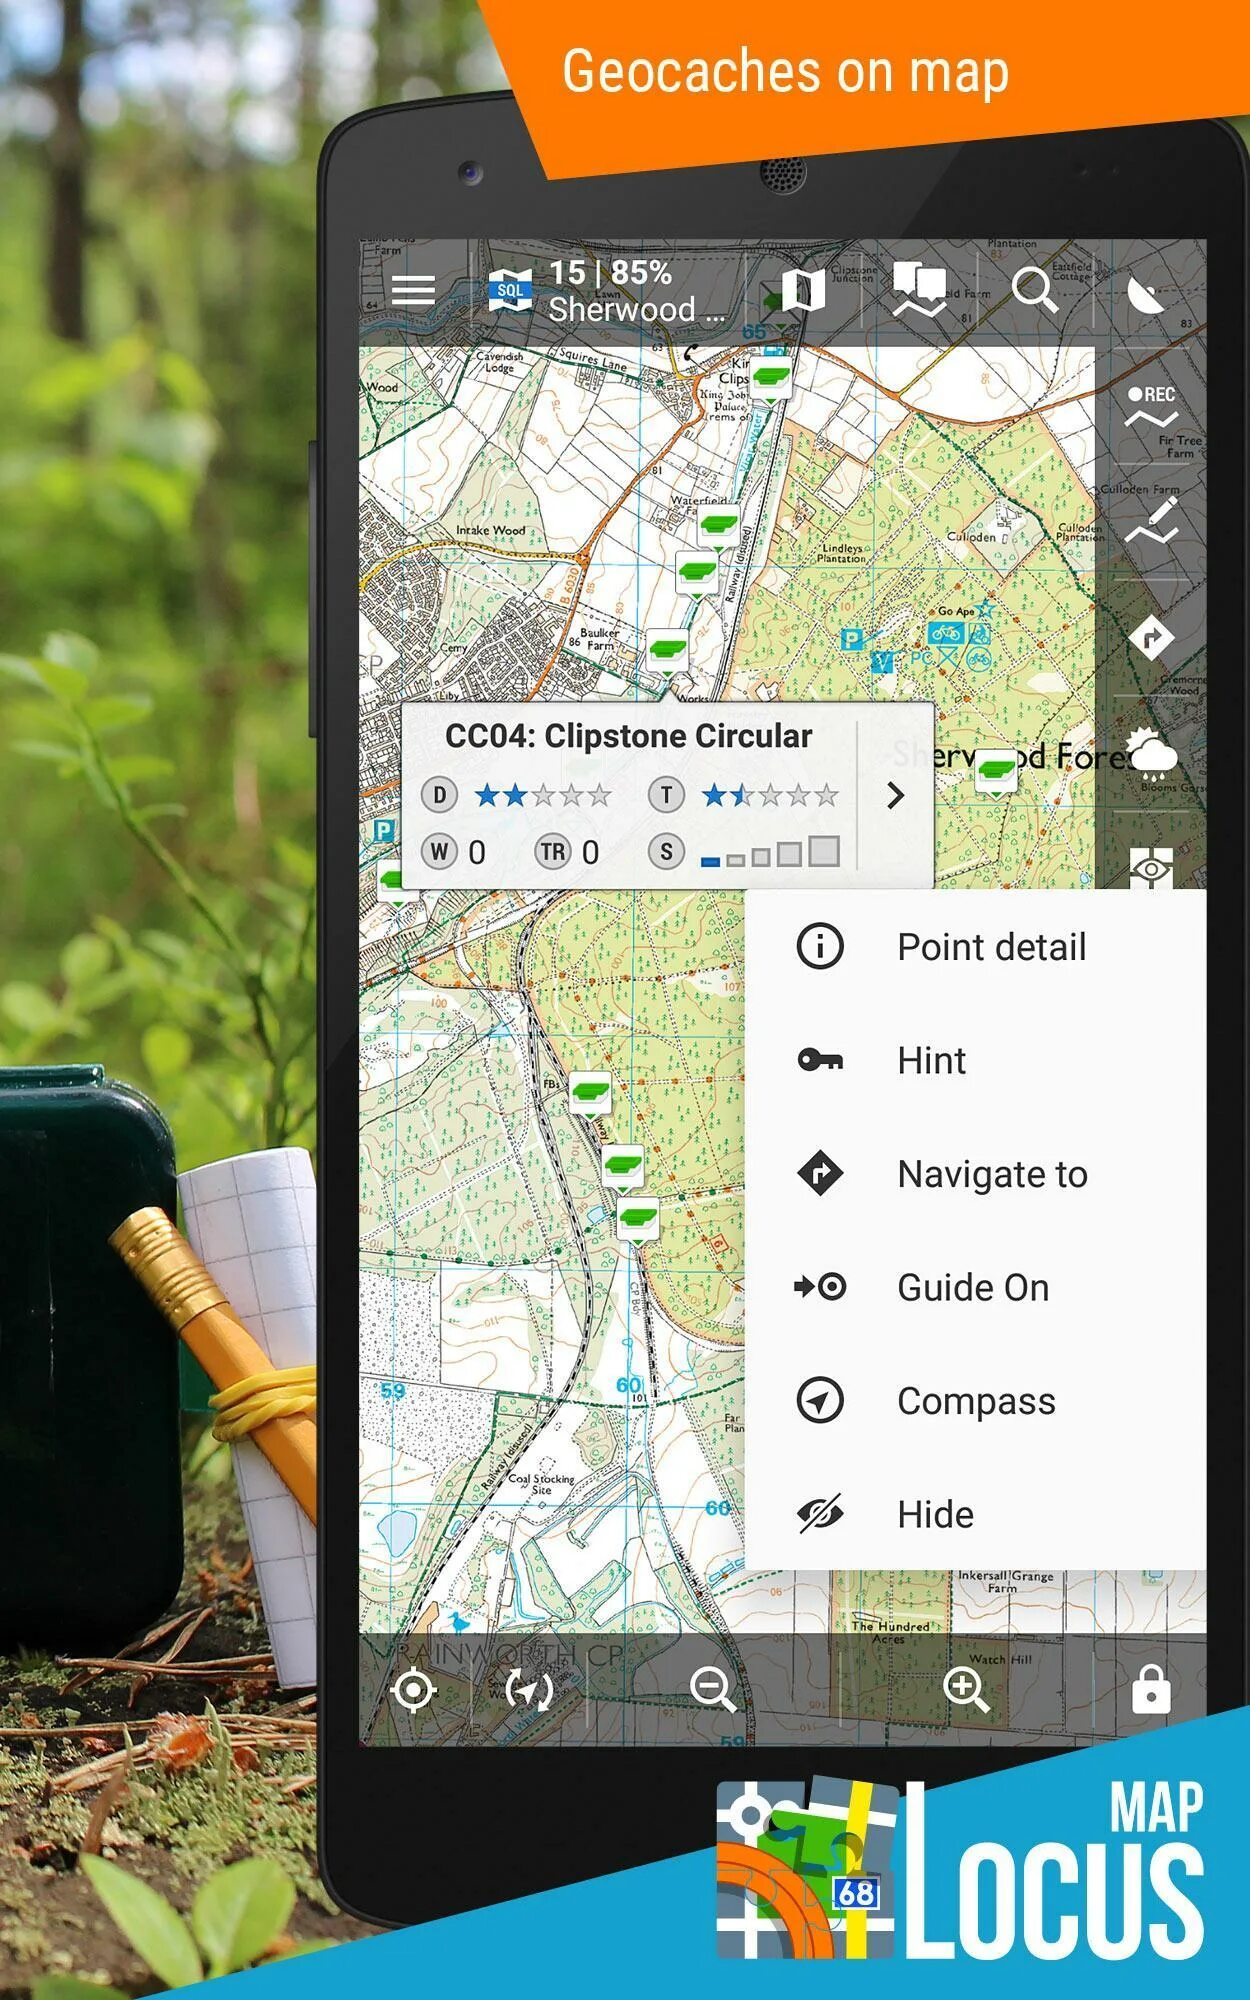Viewport: 1250px width, 2000px height.
Task: Center the map on GPS position
Action: [x=414, y=1690]
